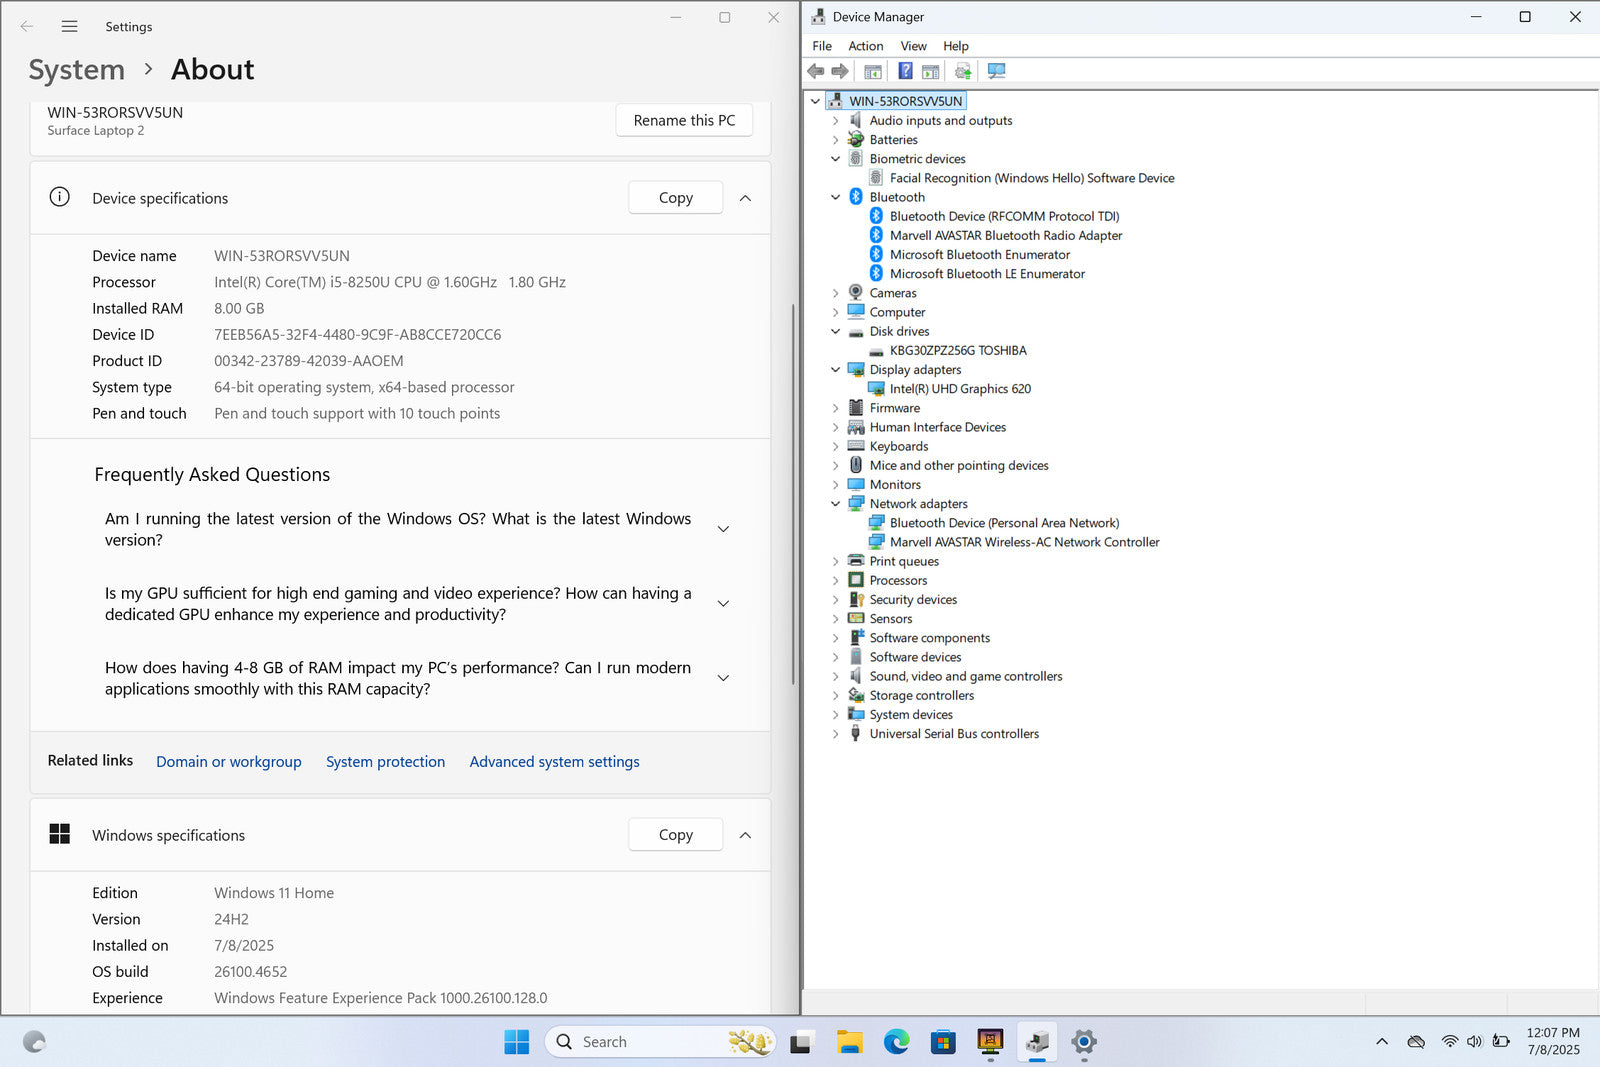Screen dimensions: 1600x1067
Task: Collapse the Bluetooth category
Action: [x=836, y=197]
